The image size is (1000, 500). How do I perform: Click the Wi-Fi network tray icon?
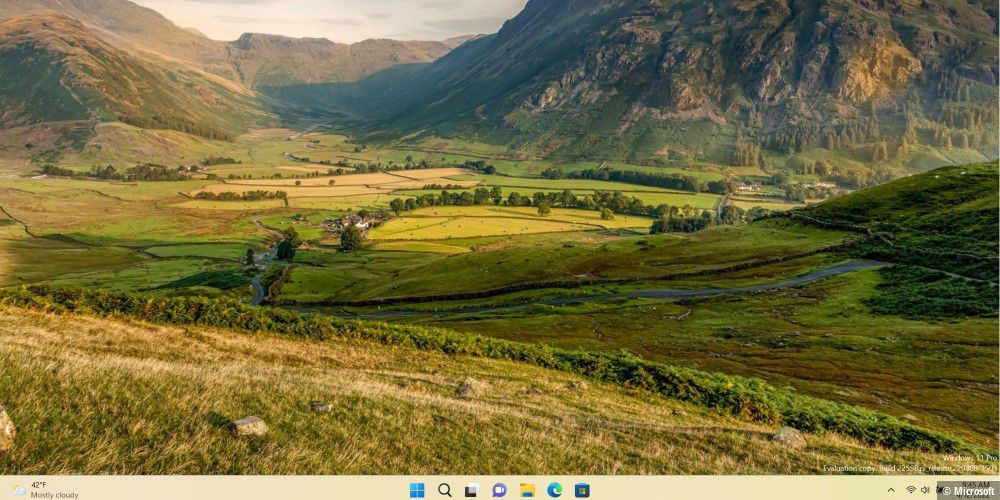[911, 490]
